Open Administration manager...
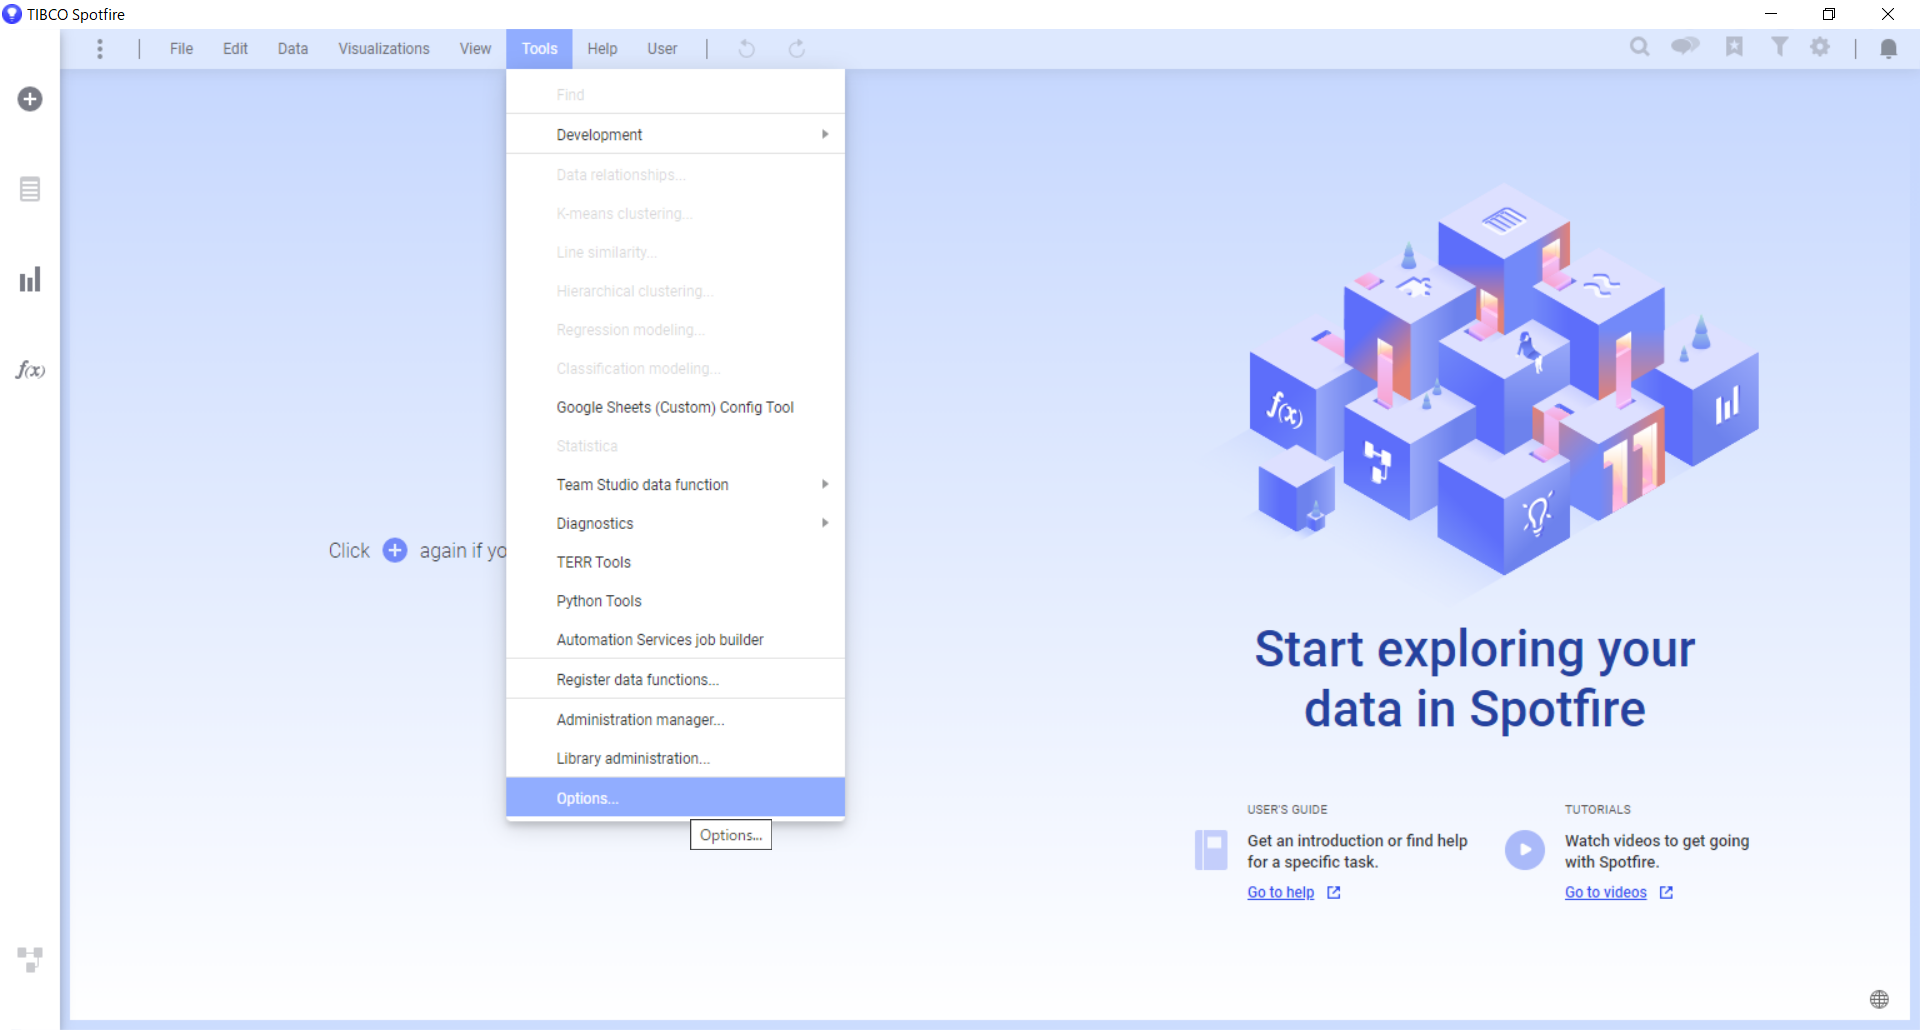The height and width of the screenshot is (1030, 1920). (675, 720)
